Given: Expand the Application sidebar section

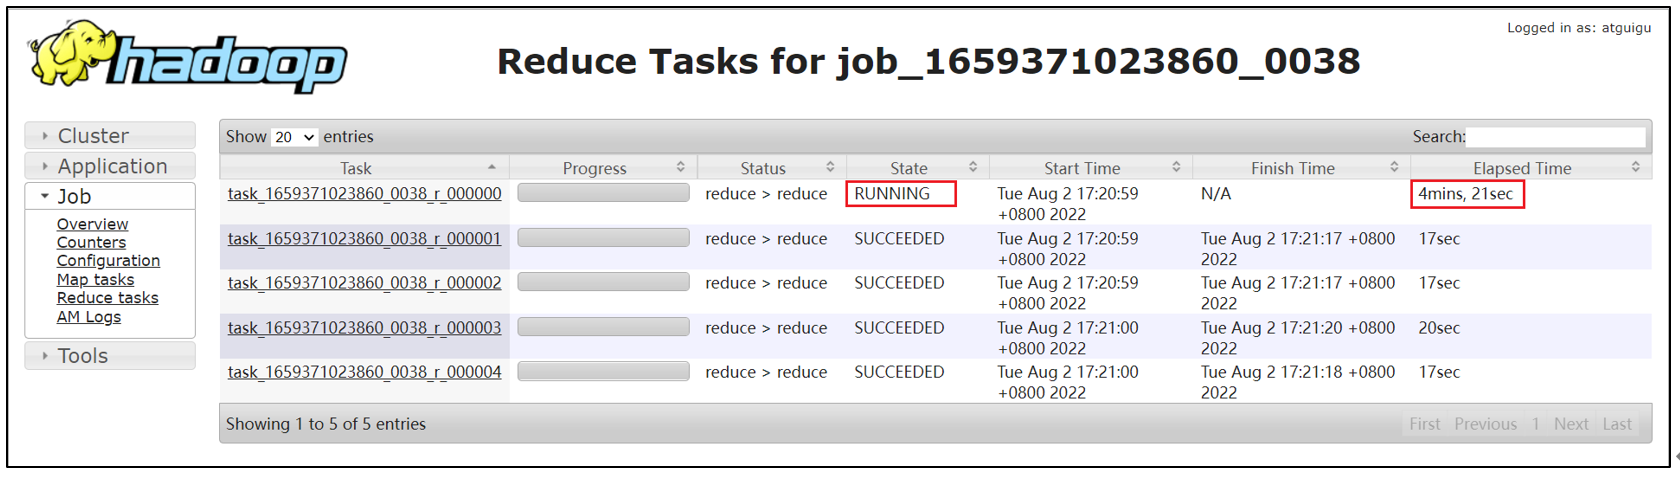Looking at the screenshot, I should click(x=111, y=166).
